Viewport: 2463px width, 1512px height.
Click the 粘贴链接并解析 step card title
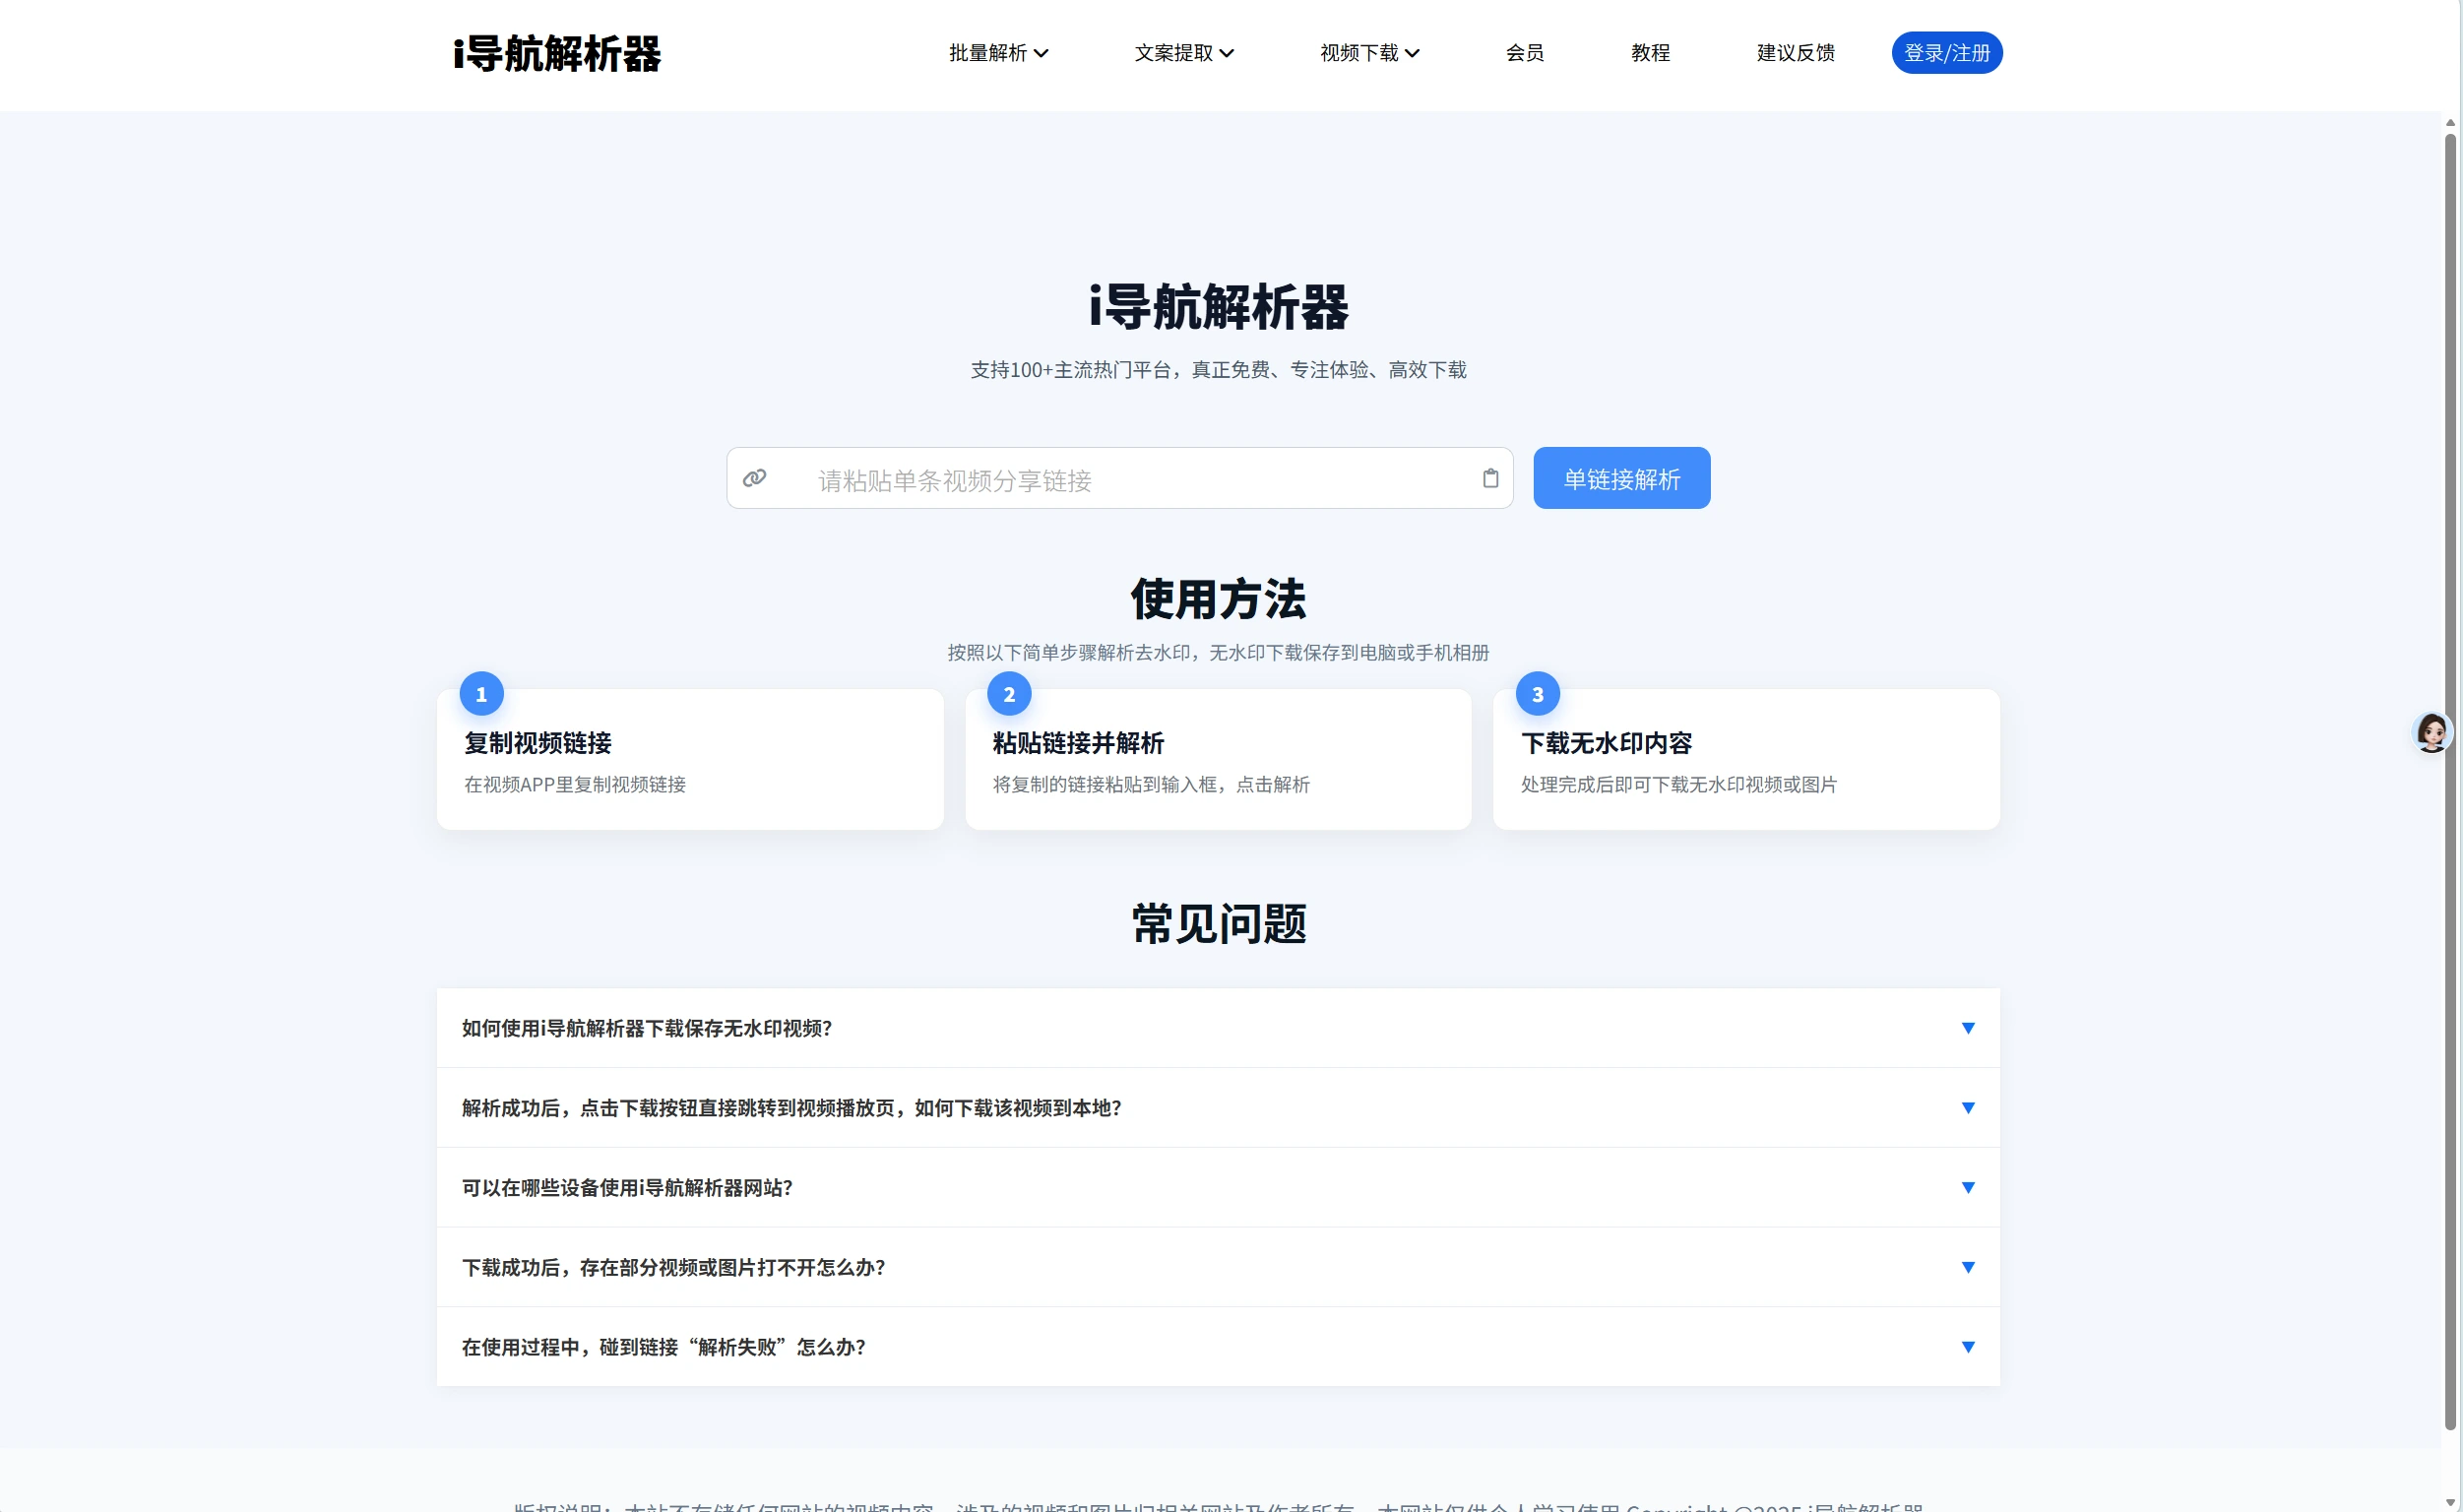click(1078, 743)
